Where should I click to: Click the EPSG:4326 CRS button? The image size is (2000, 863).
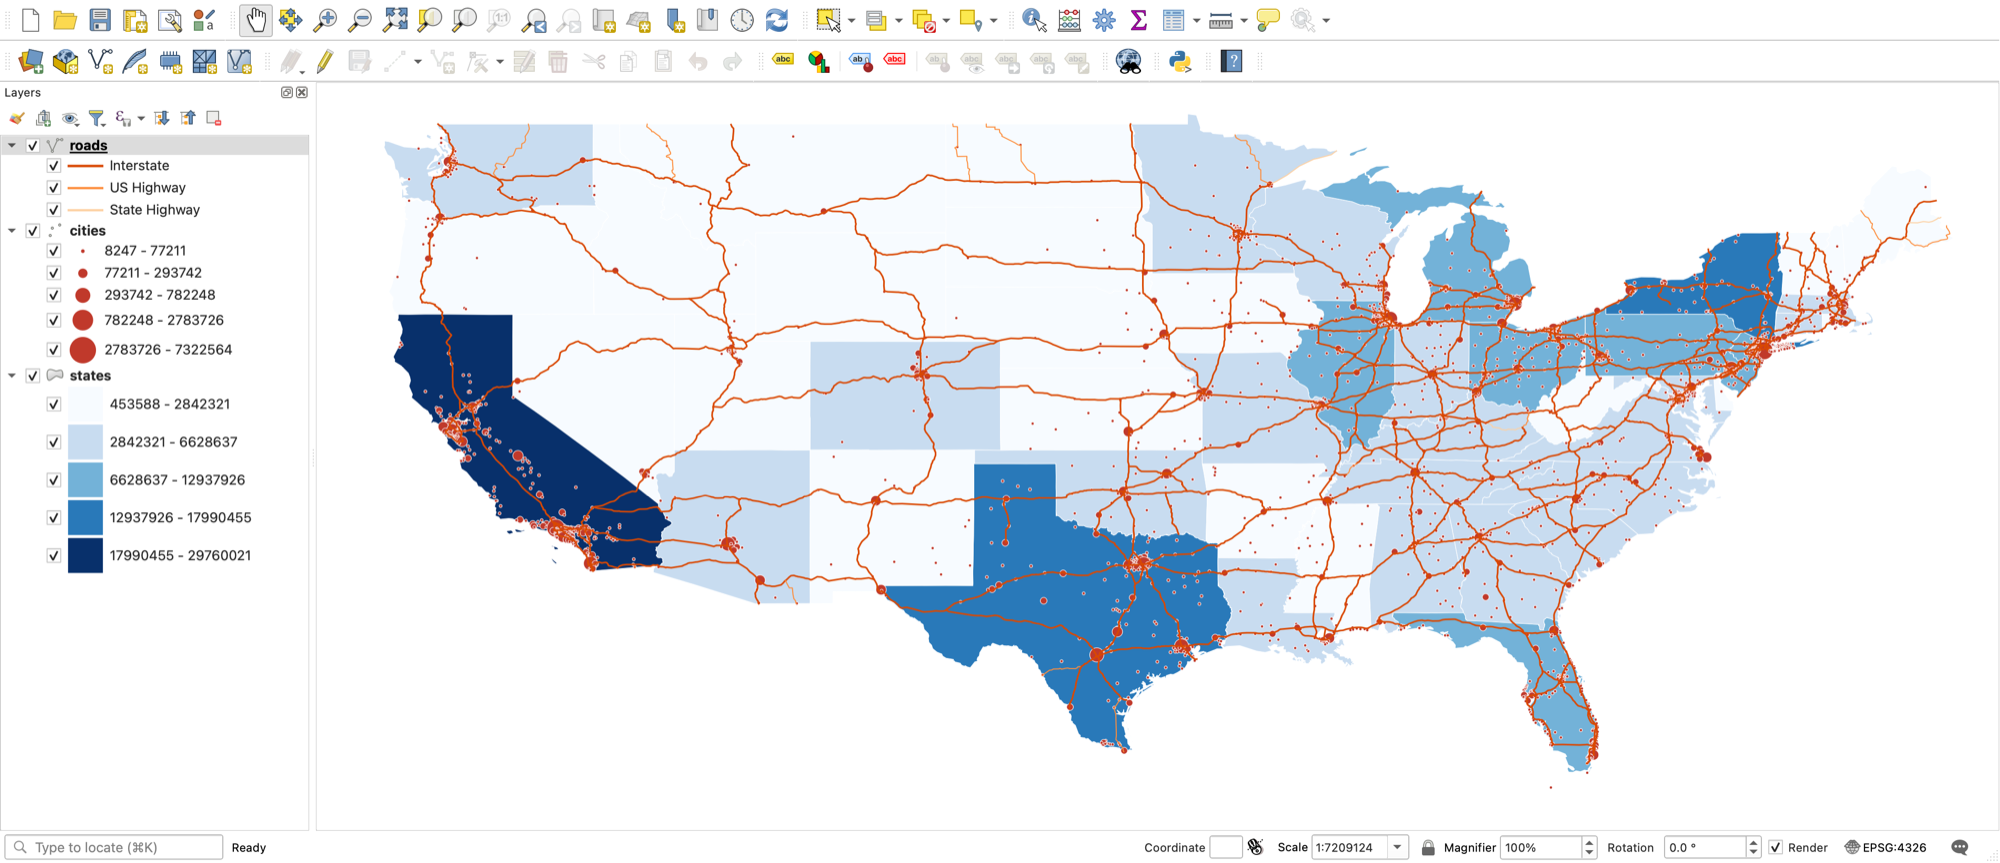pos(1885,848)
